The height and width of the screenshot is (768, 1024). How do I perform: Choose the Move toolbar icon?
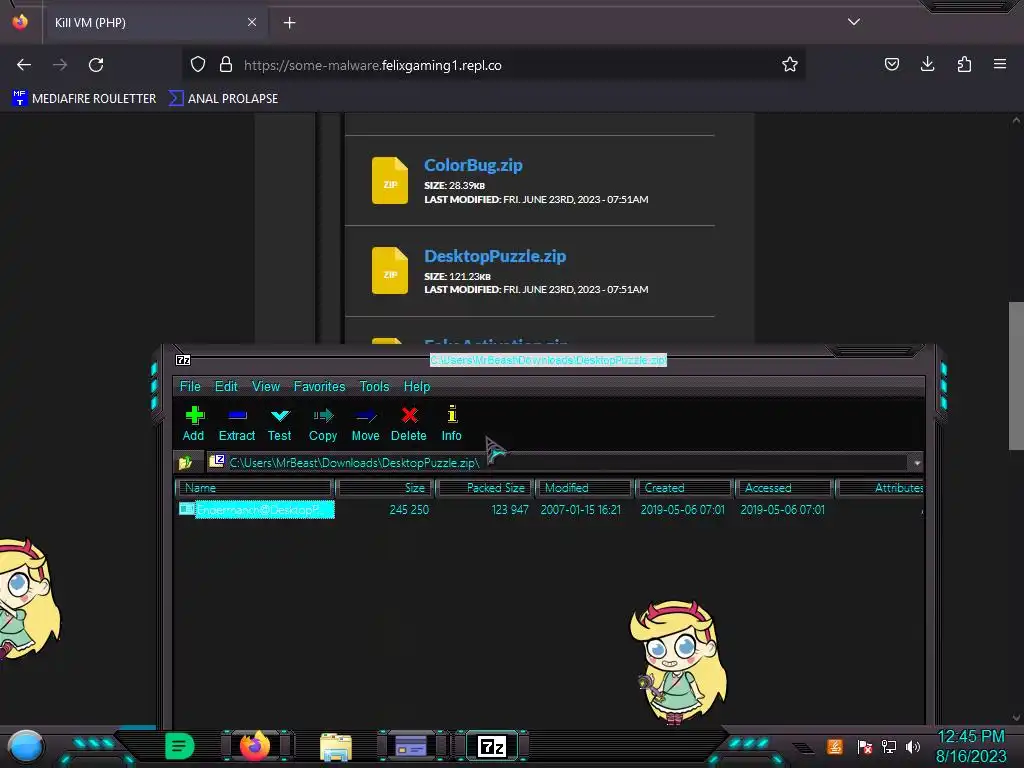click(x=366, y=423)
